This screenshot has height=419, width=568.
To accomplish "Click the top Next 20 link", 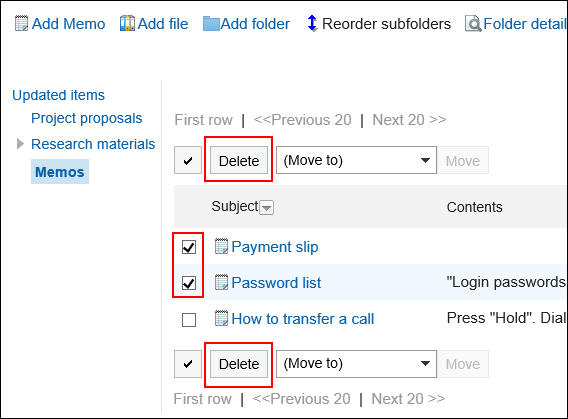I will tap(409, 120).
